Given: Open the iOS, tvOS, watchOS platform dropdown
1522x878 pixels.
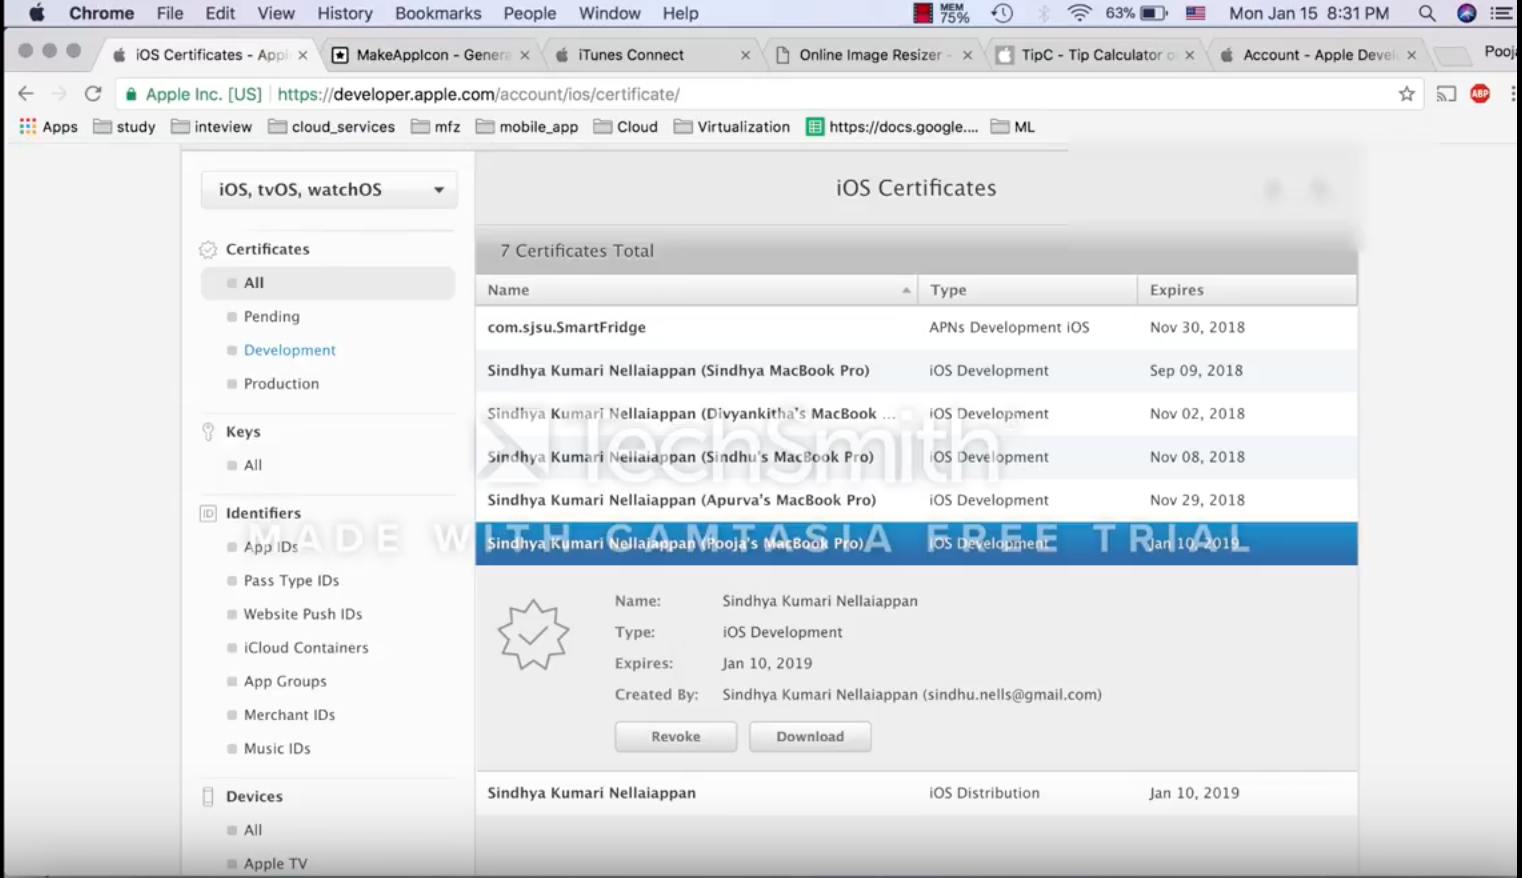Looking at the screenshot, I should tap(329, 190).
